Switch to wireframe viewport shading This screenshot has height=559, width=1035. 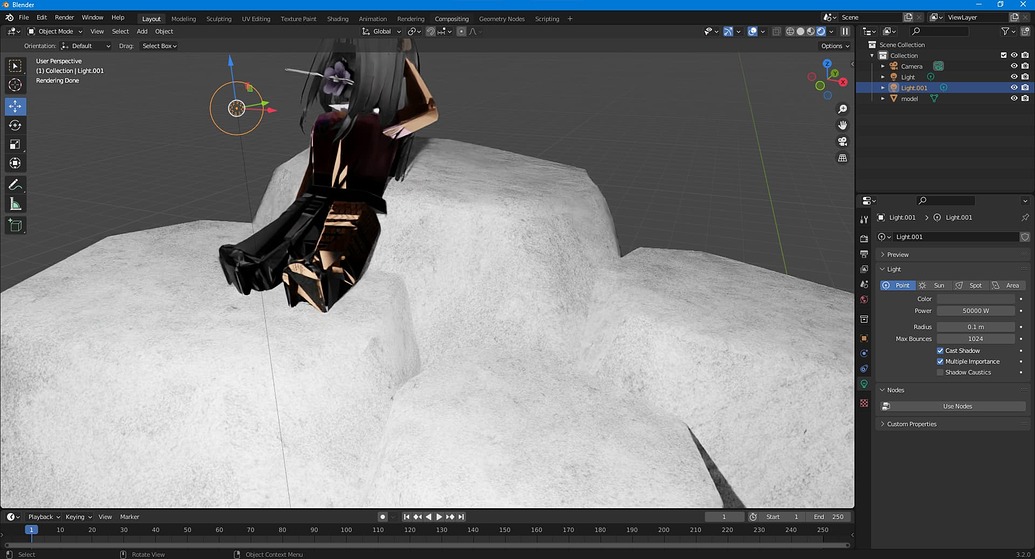click(790, 31)
